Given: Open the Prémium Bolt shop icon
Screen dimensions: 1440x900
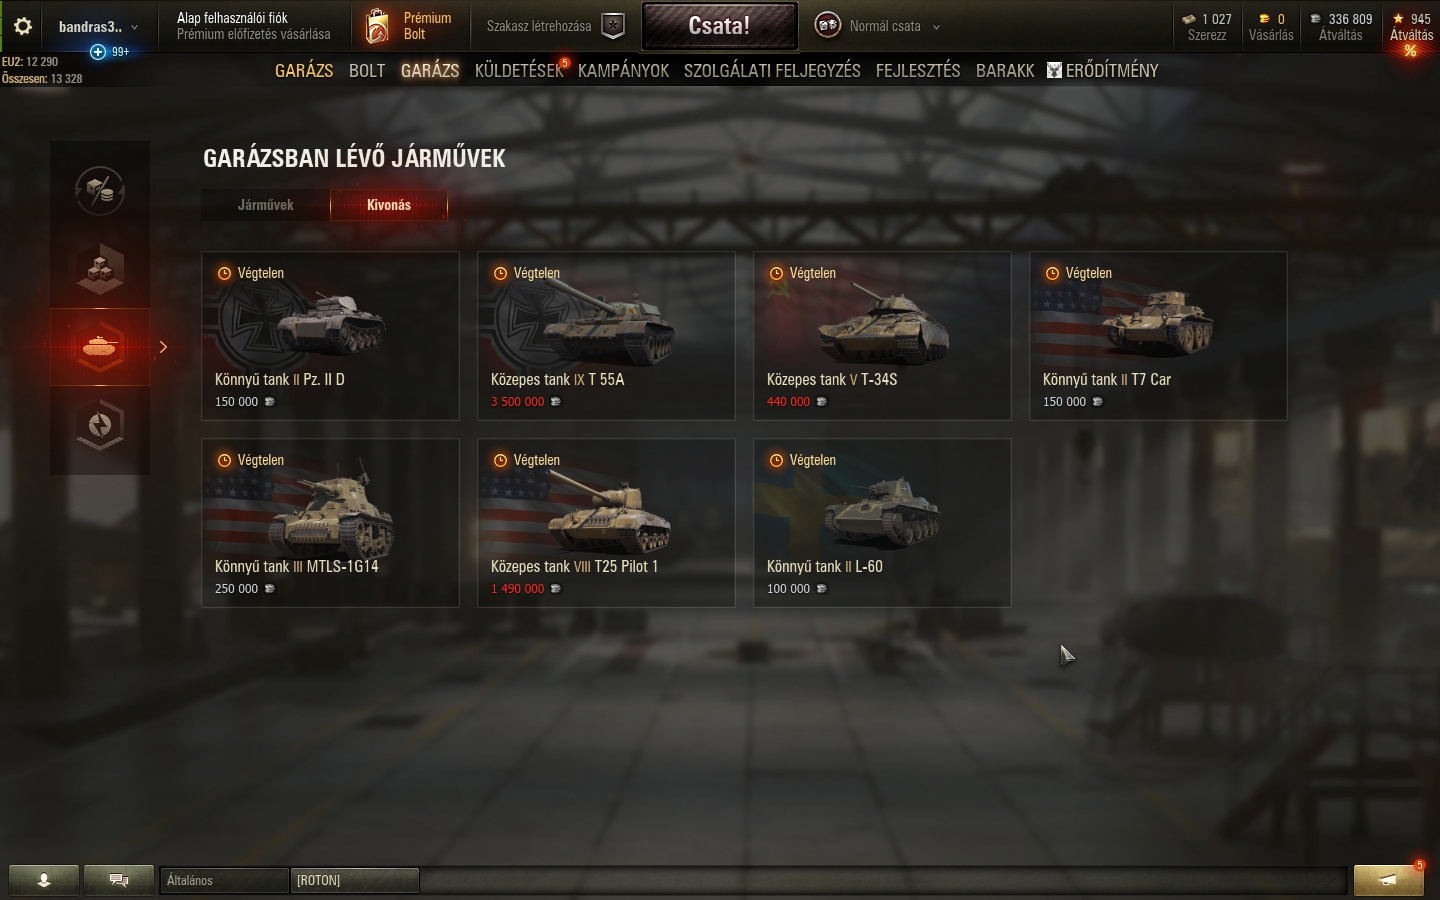Looking at the screenshot, I should [378, 26].
